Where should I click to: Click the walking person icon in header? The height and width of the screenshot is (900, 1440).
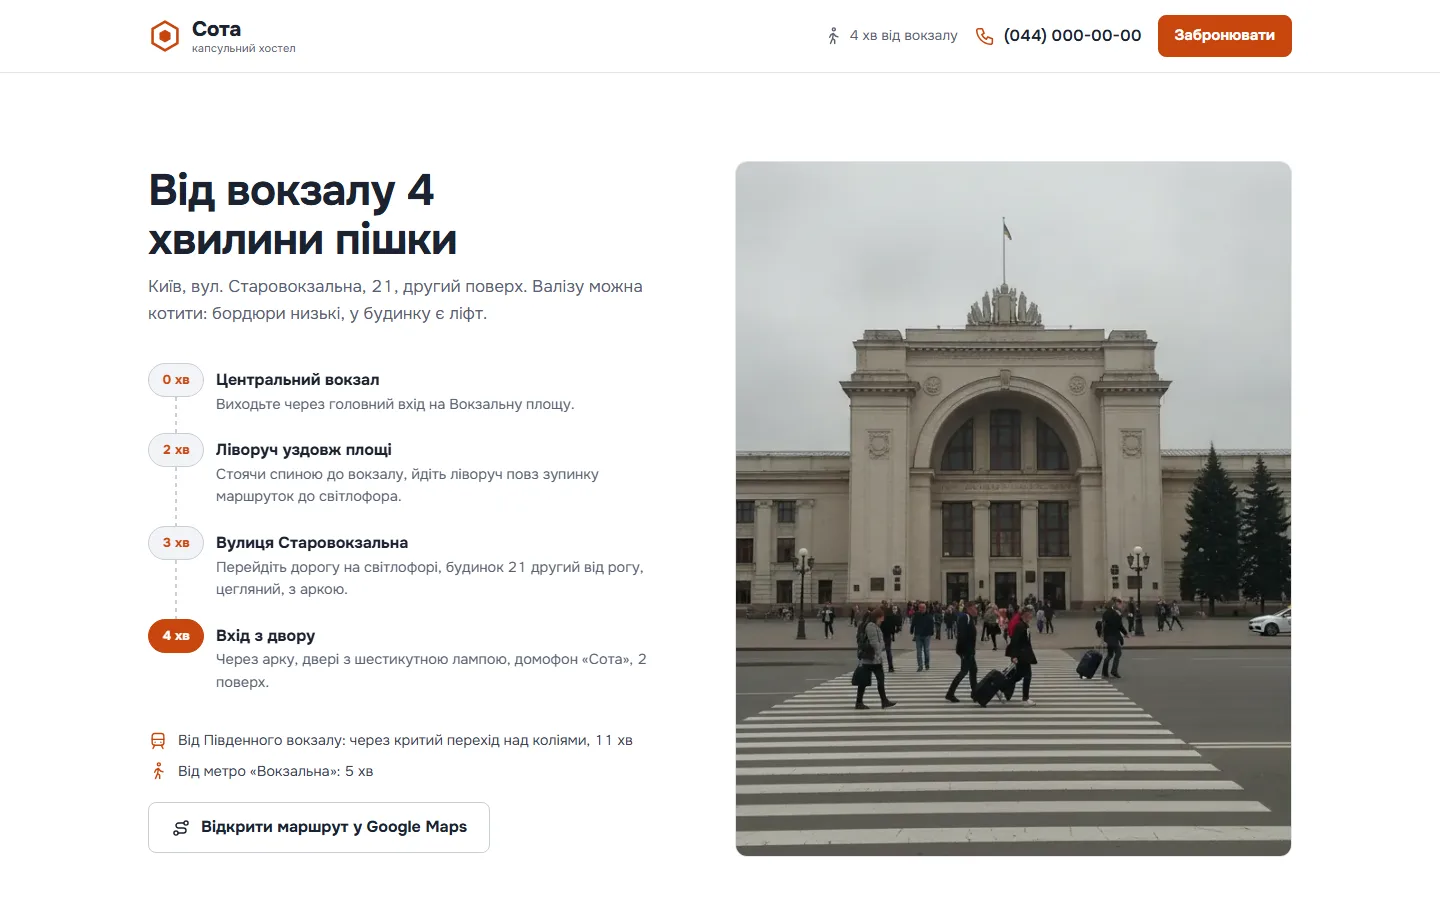(x=833, y=36)
